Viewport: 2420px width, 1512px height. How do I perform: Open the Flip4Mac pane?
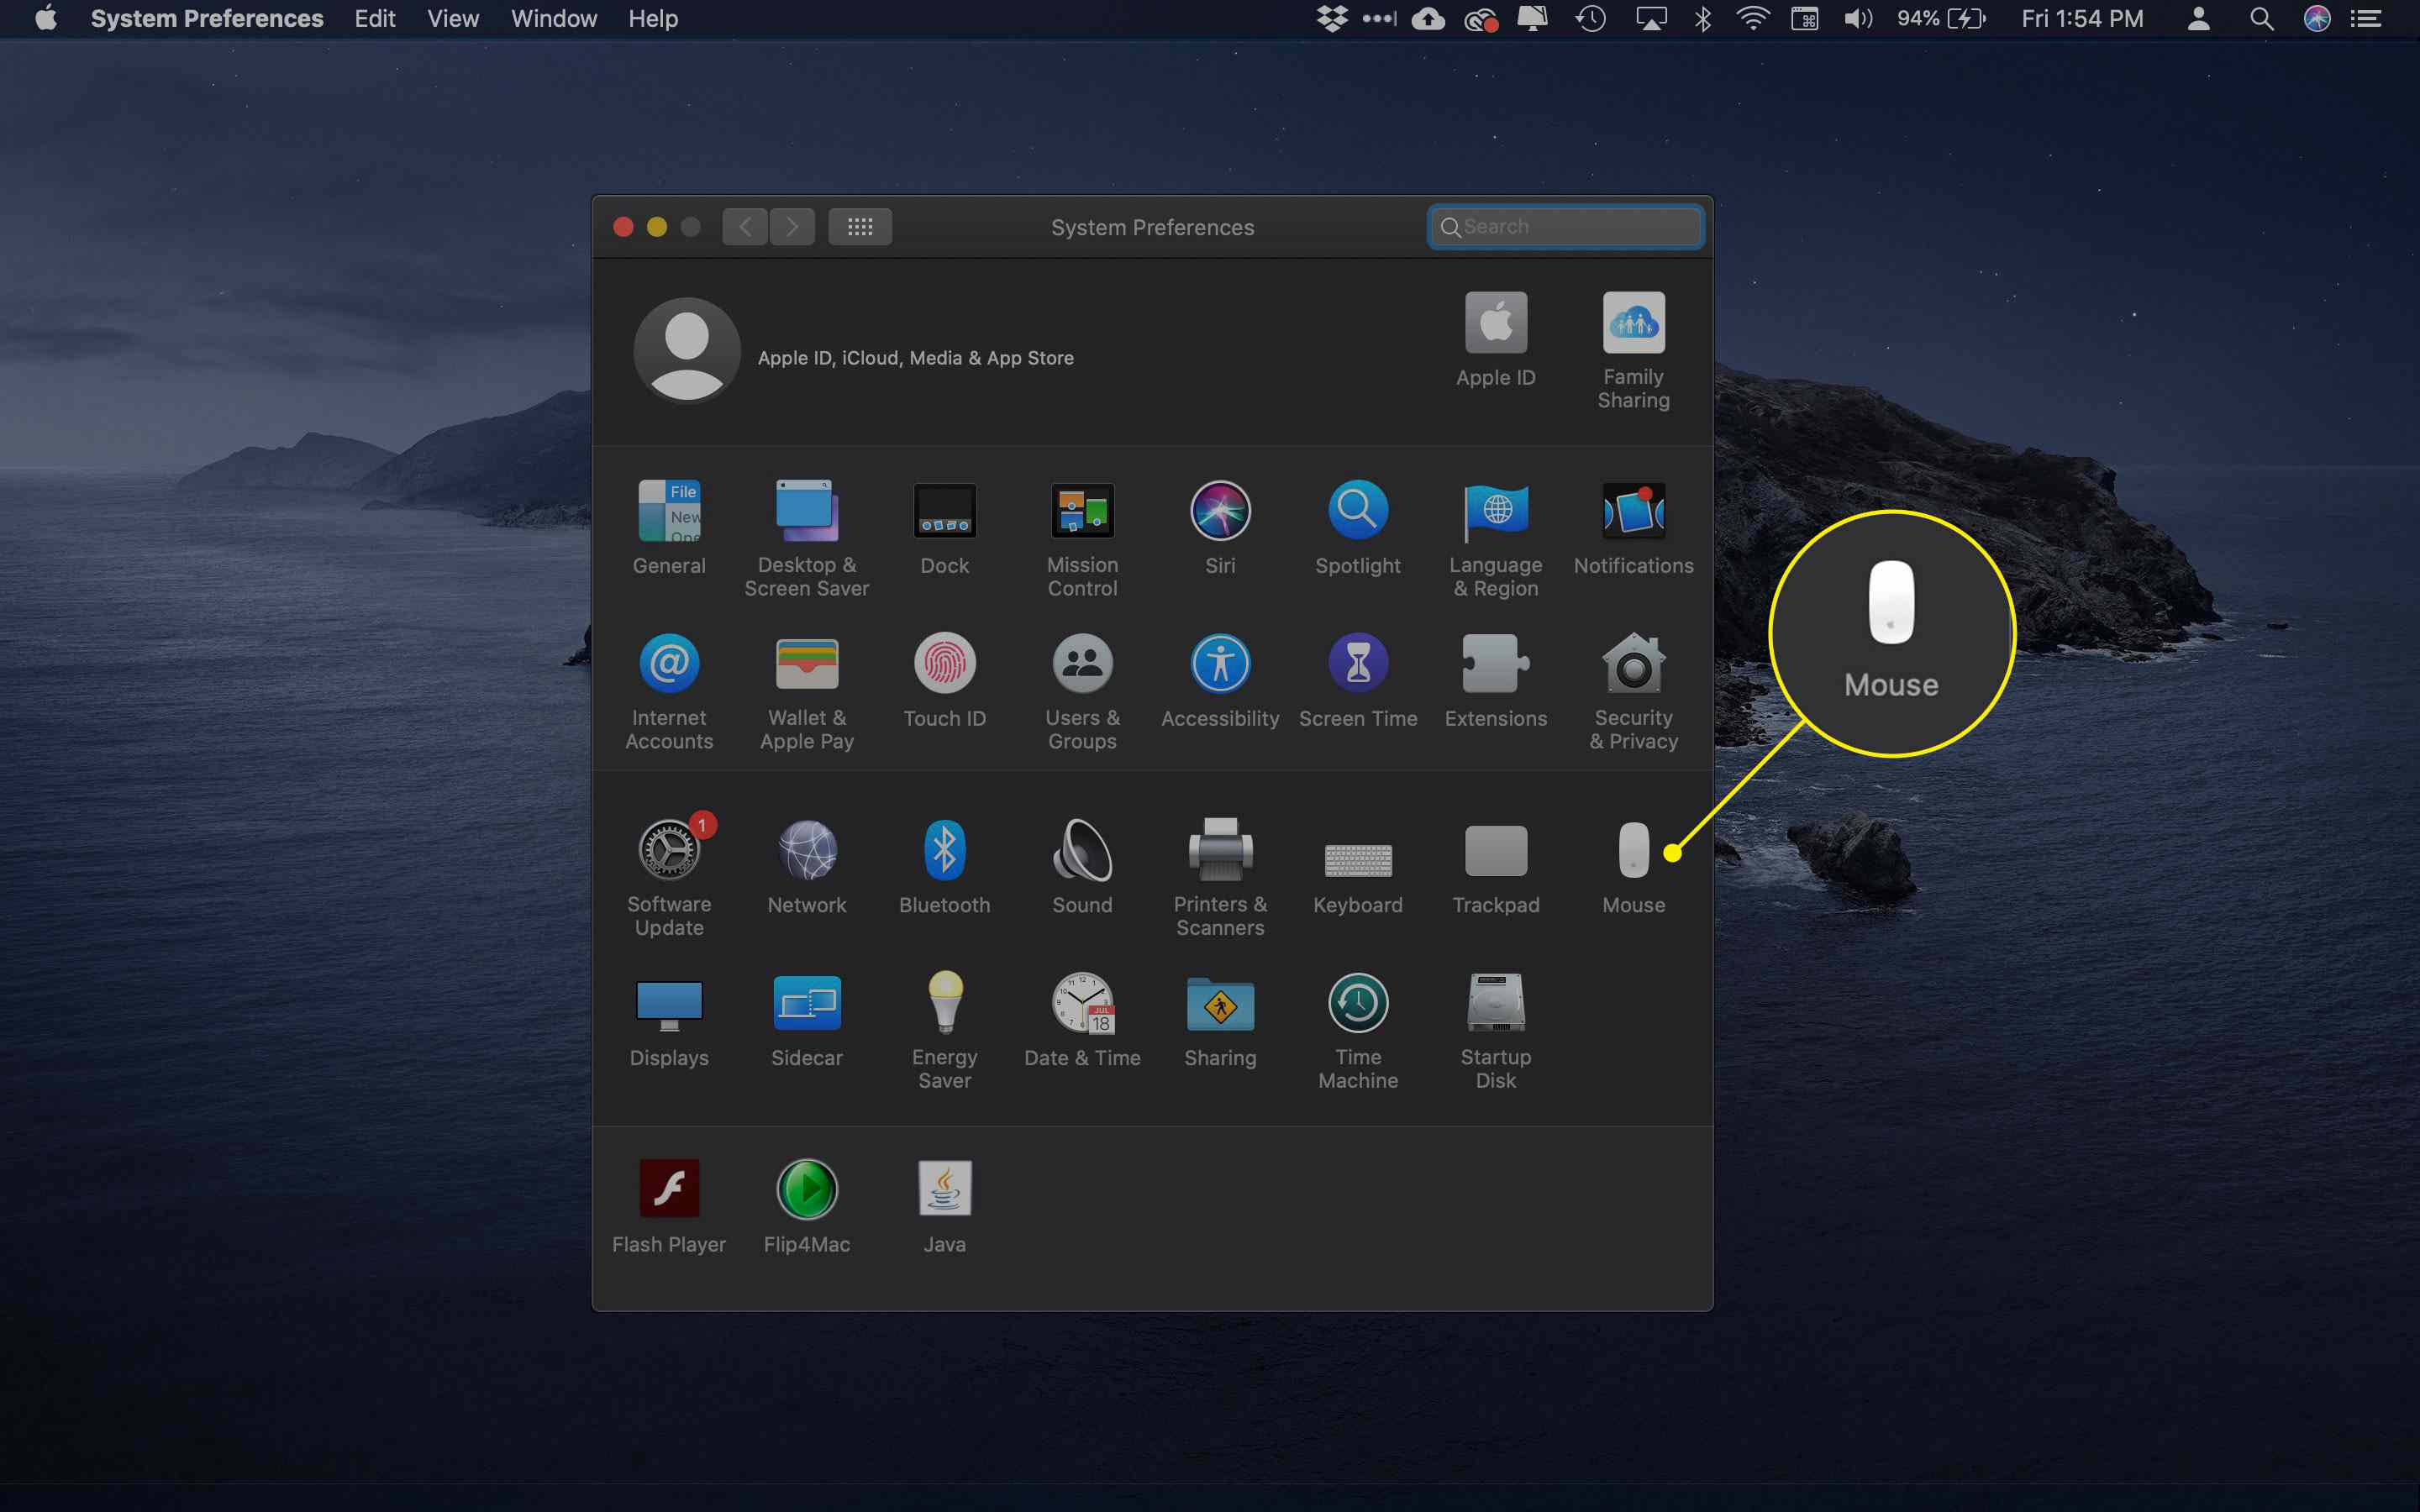click(x=807, y=1206)
